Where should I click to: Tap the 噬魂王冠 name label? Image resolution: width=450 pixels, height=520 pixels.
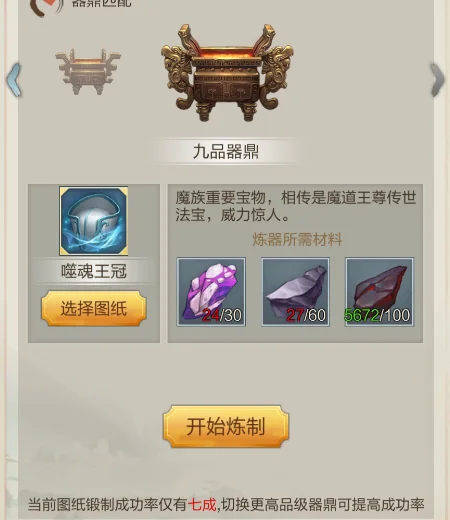pos(94,271)
